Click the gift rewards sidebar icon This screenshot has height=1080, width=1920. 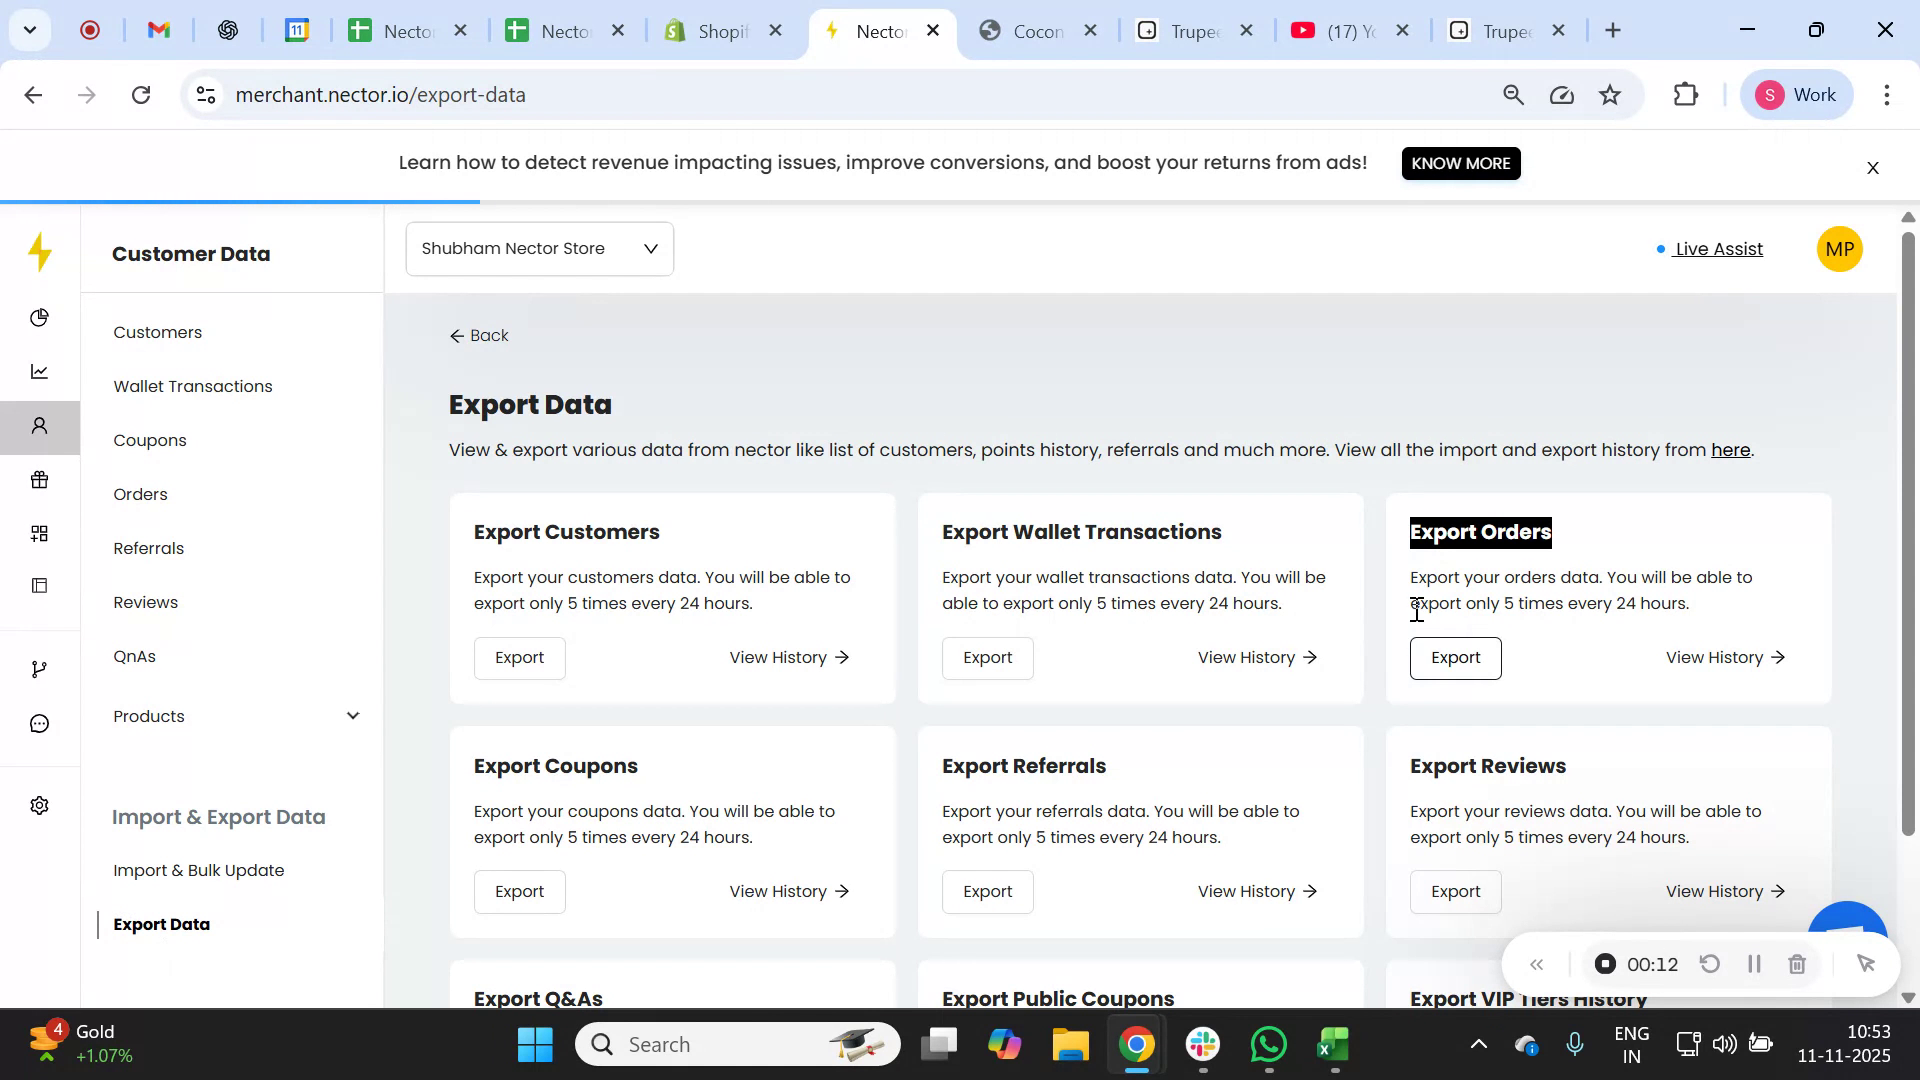pos(39,480)
